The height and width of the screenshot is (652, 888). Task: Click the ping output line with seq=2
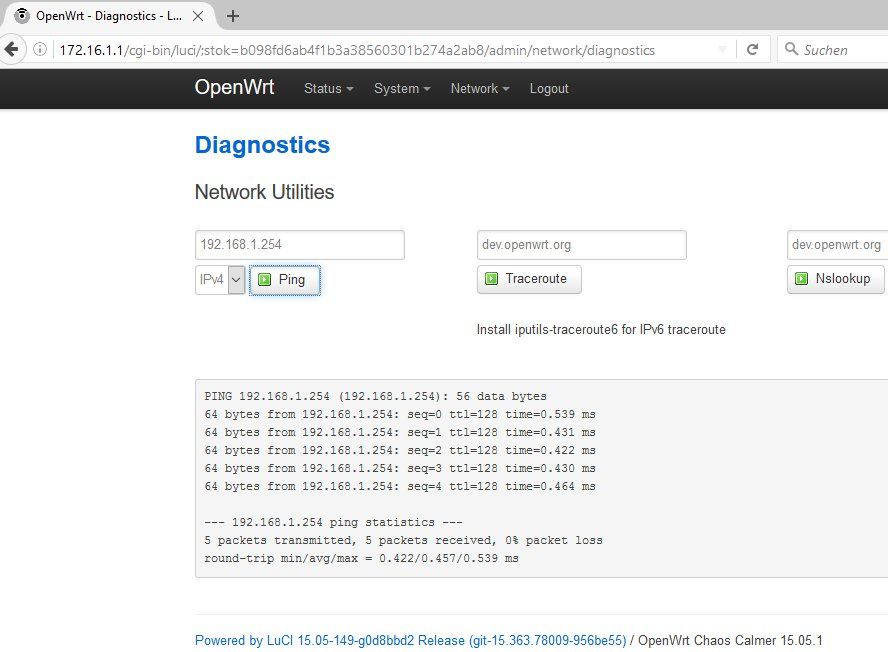pyautogui.click(x=400, y=450)
